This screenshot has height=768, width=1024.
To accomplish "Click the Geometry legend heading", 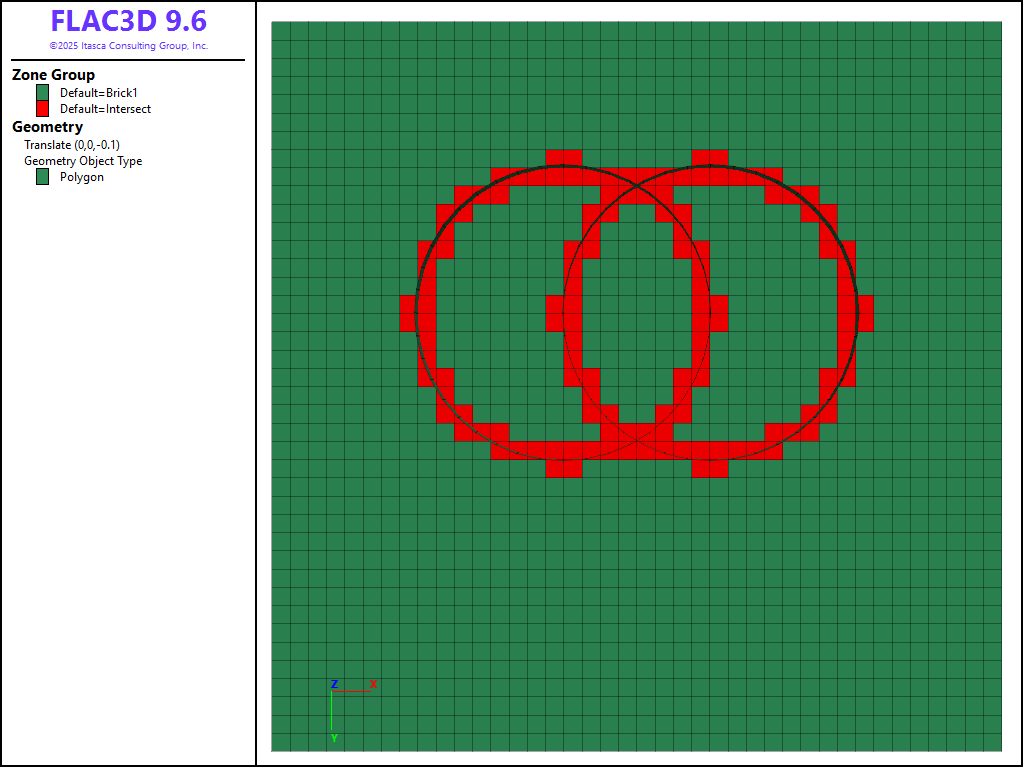I will coord(47,127).
